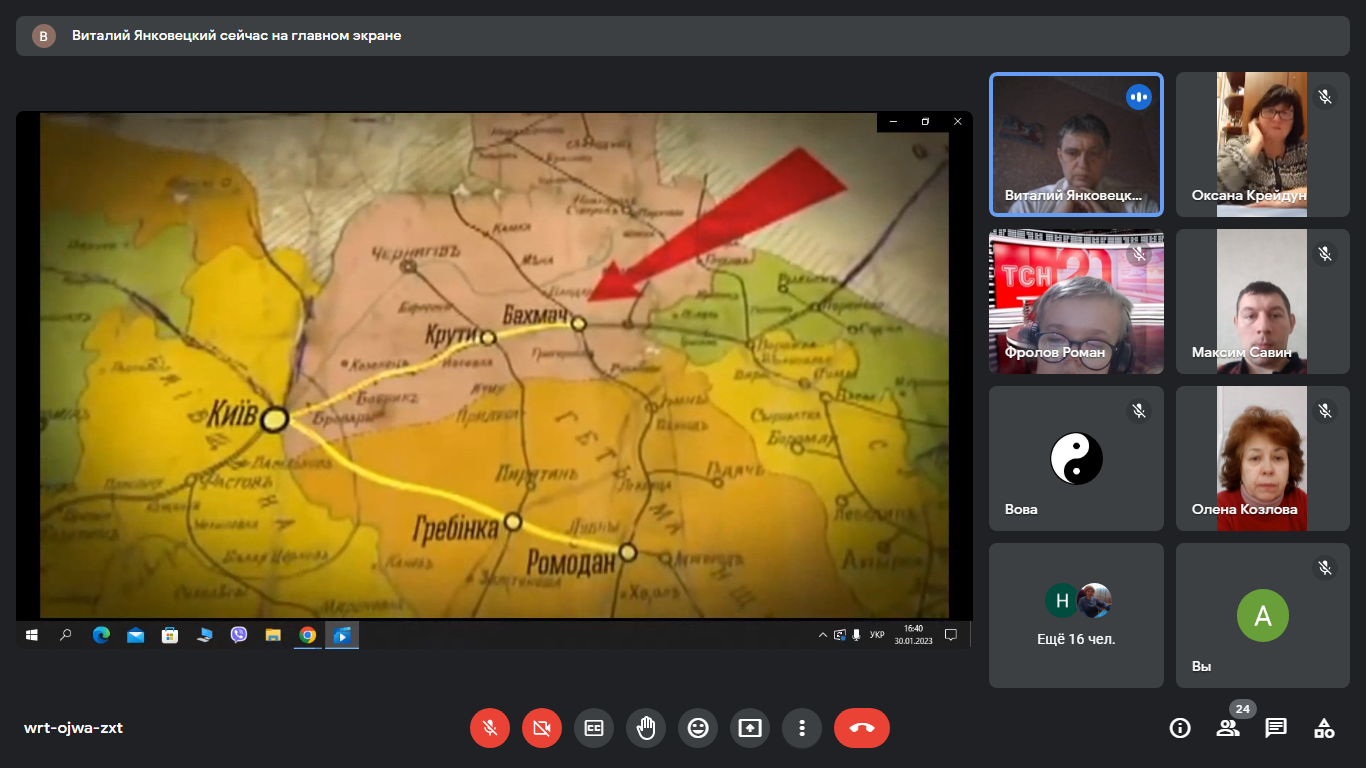Screen dimensions: 1366x768
Task: Leave the call with the red hang-up button
Action: (x=862, y=728)
